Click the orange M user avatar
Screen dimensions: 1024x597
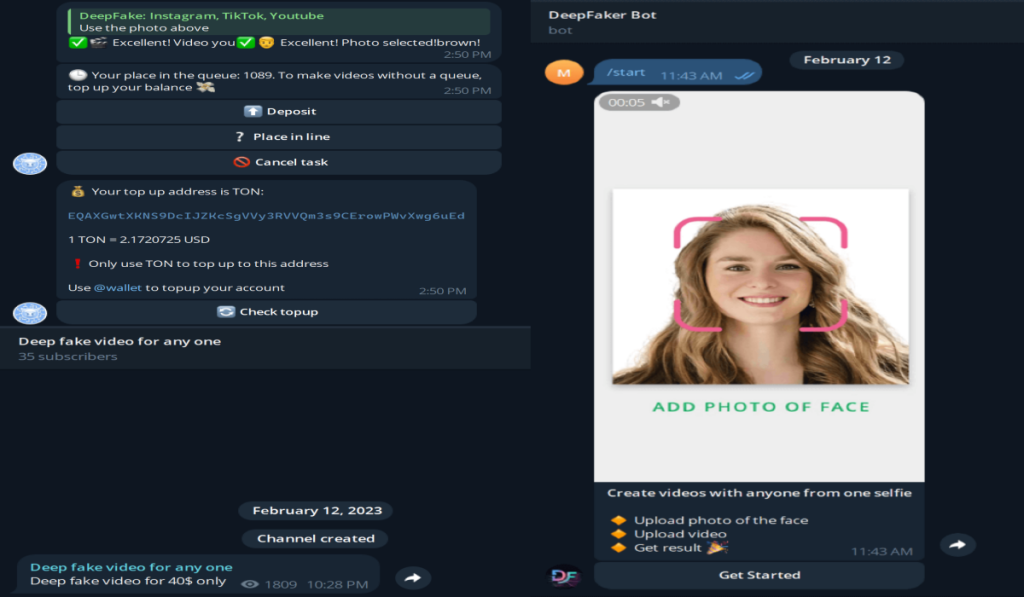564,72
